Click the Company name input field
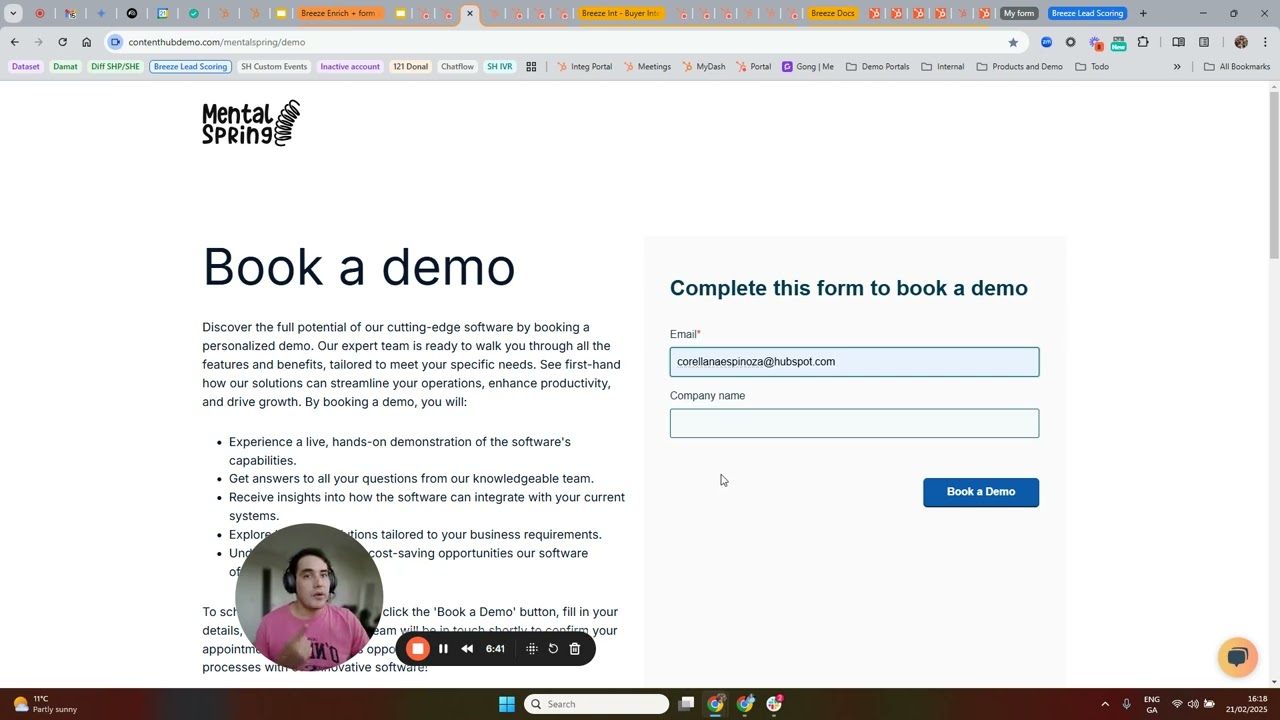 [x=854, y=423]
